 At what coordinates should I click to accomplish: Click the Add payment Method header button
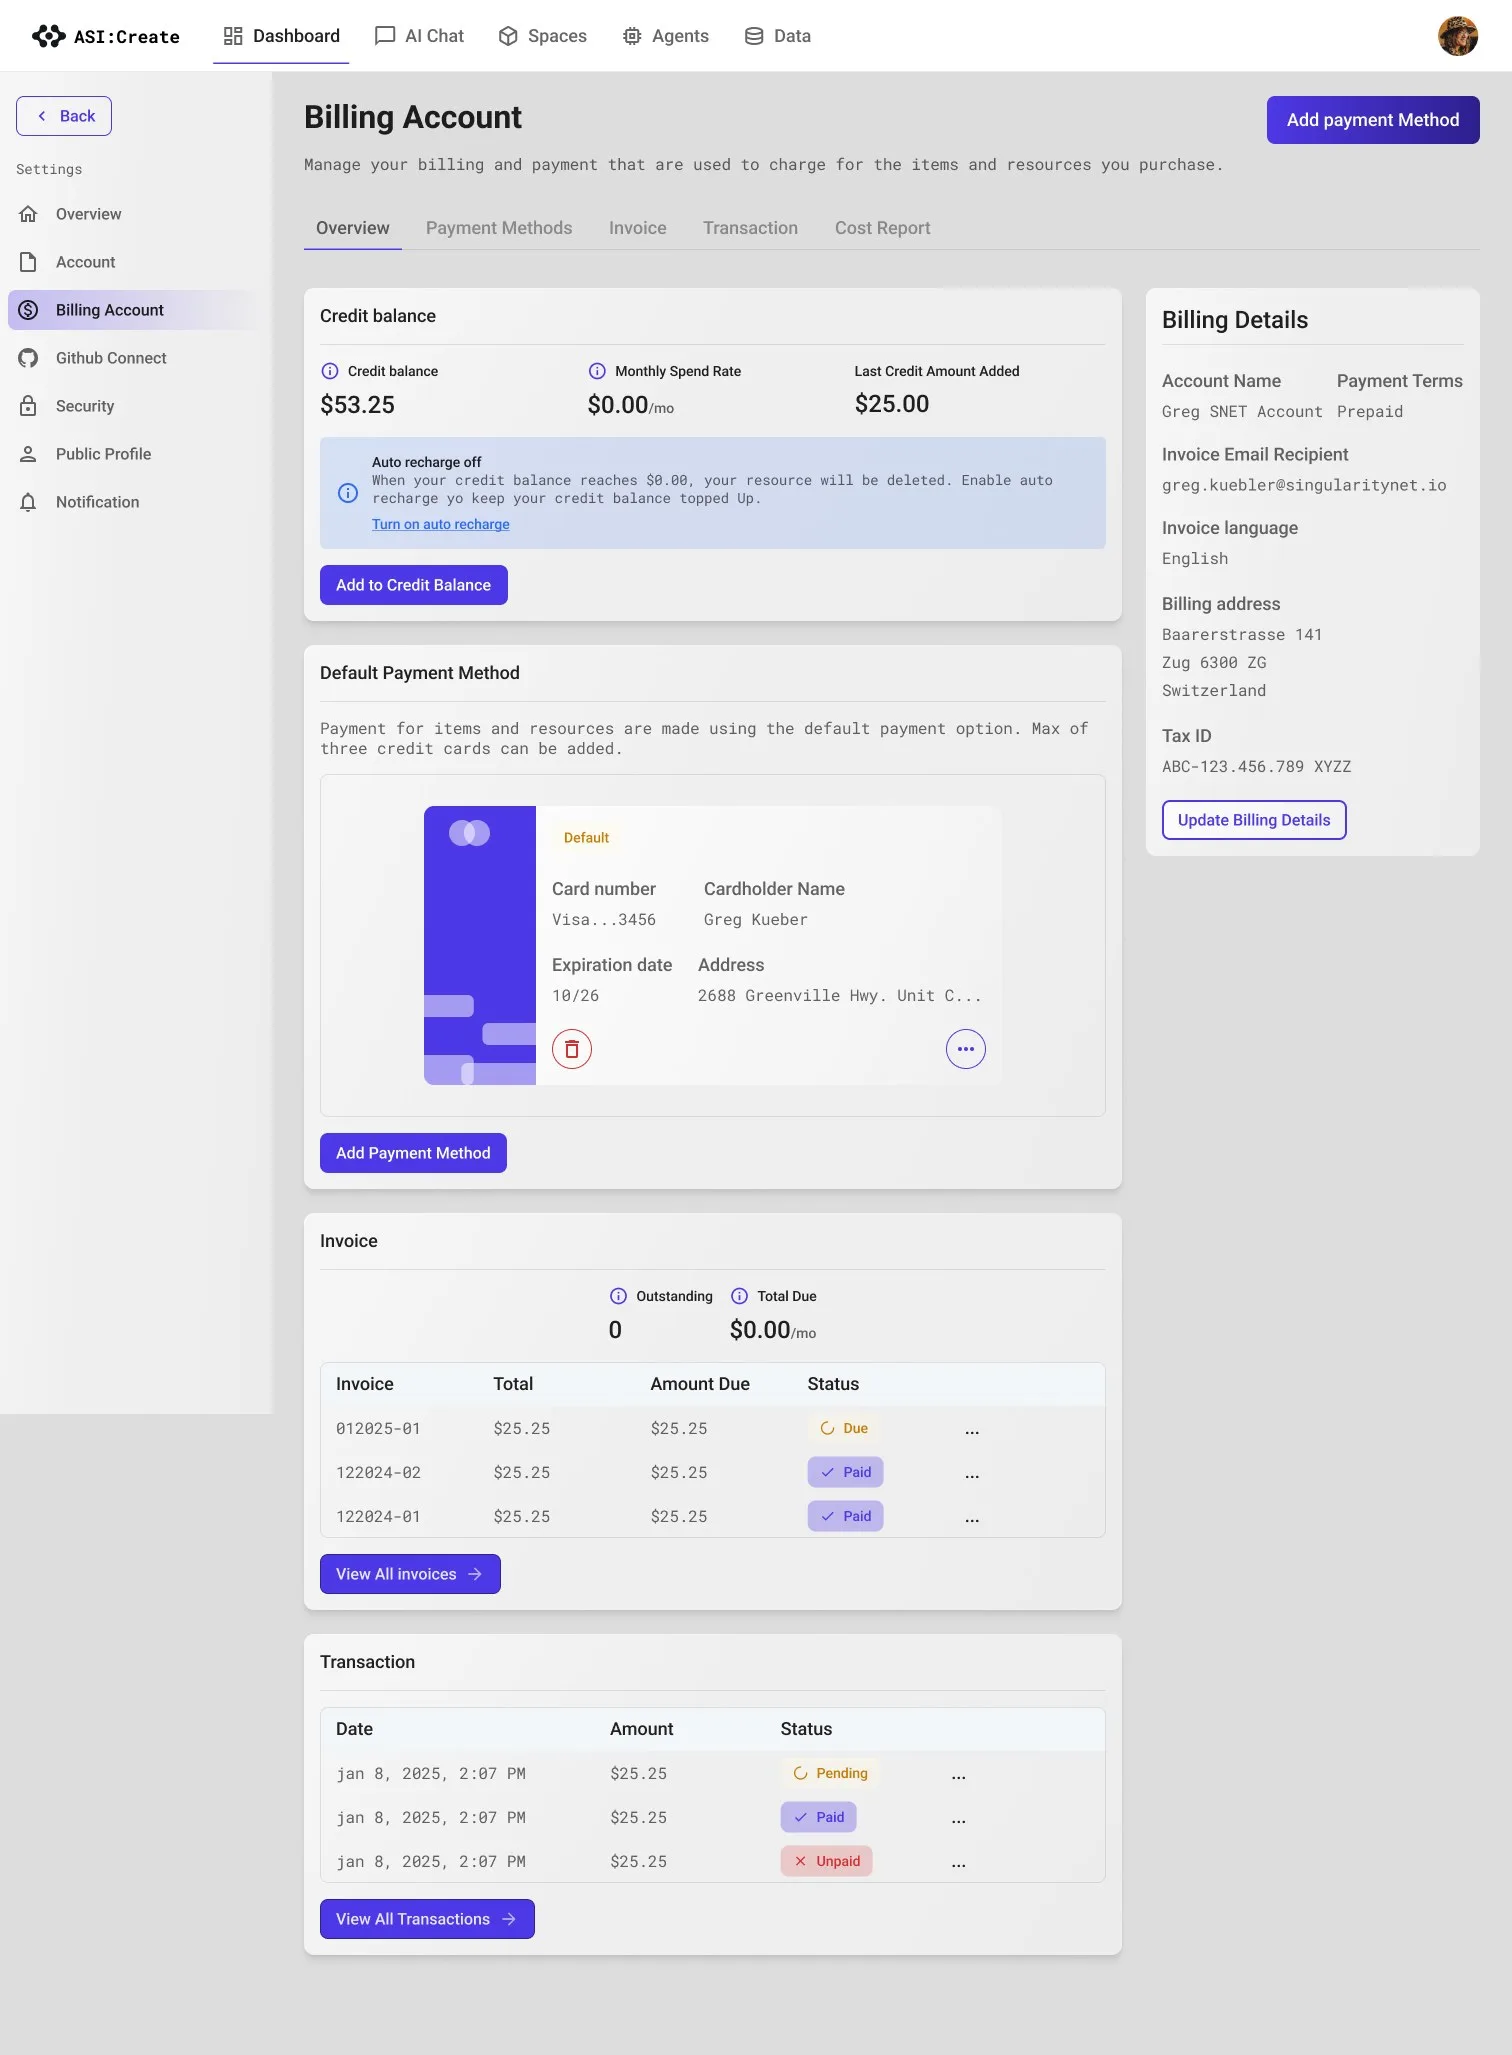pos(1373,120)
